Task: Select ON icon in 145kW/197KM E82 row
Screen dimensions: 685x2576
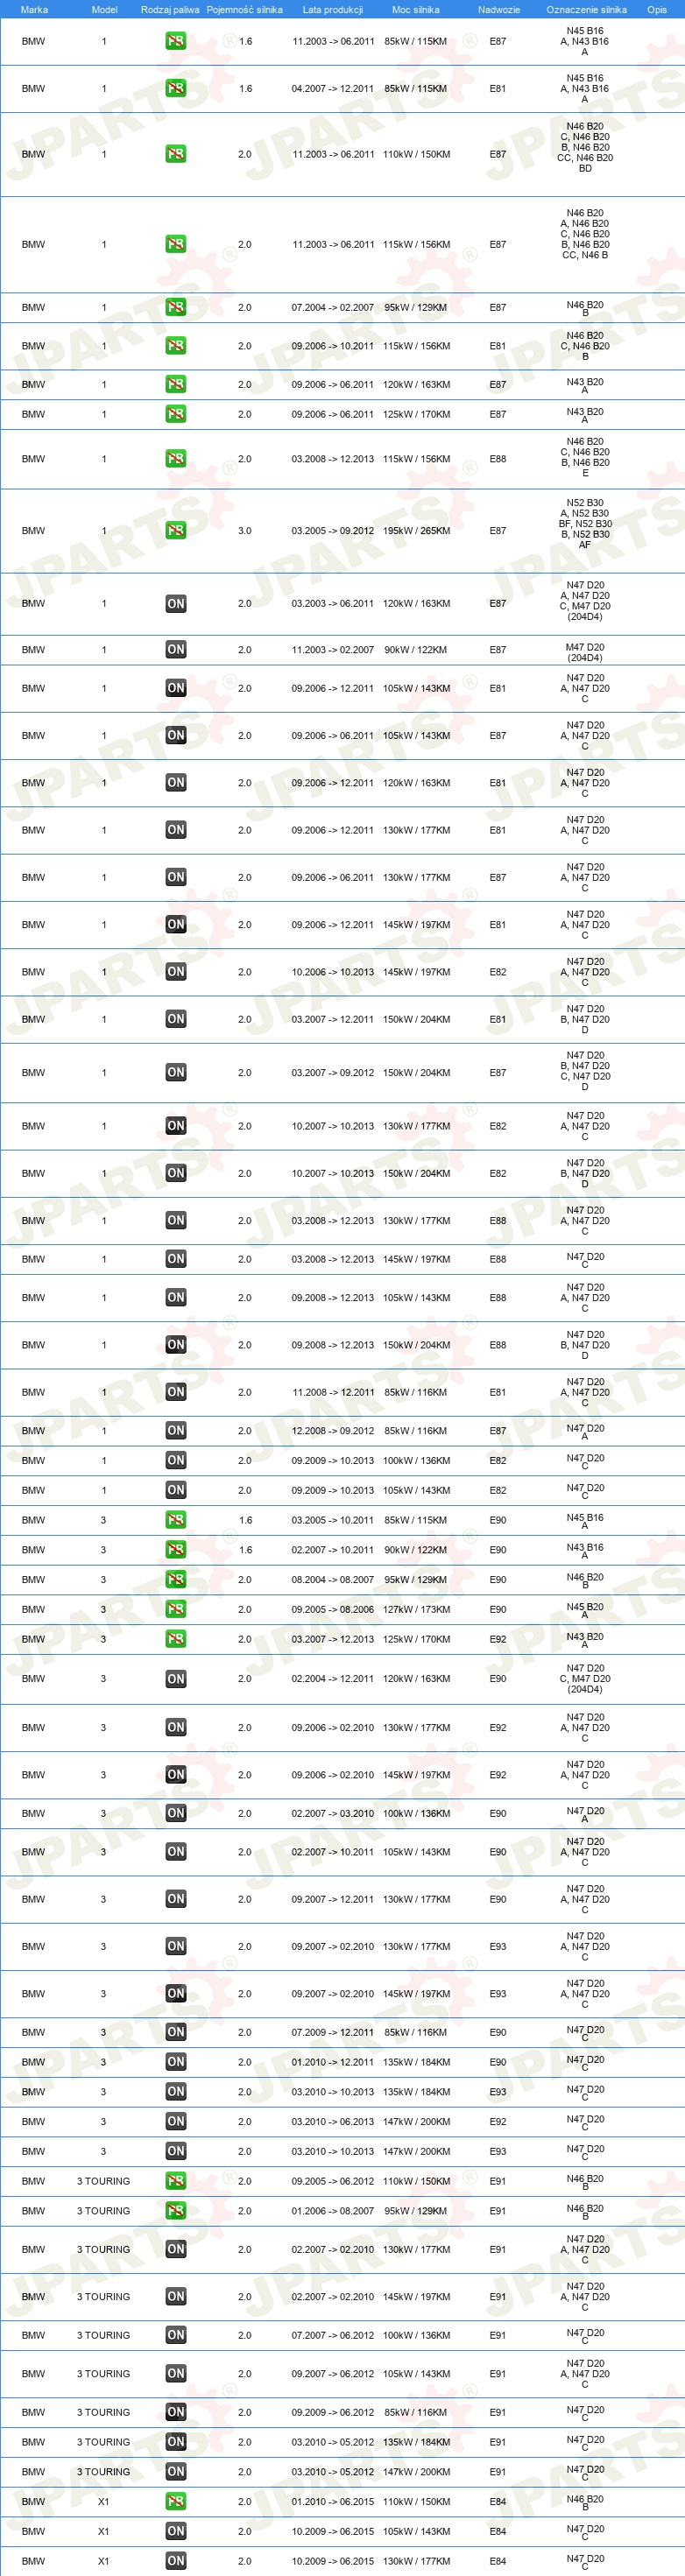Action: click(x=176, y=972)
